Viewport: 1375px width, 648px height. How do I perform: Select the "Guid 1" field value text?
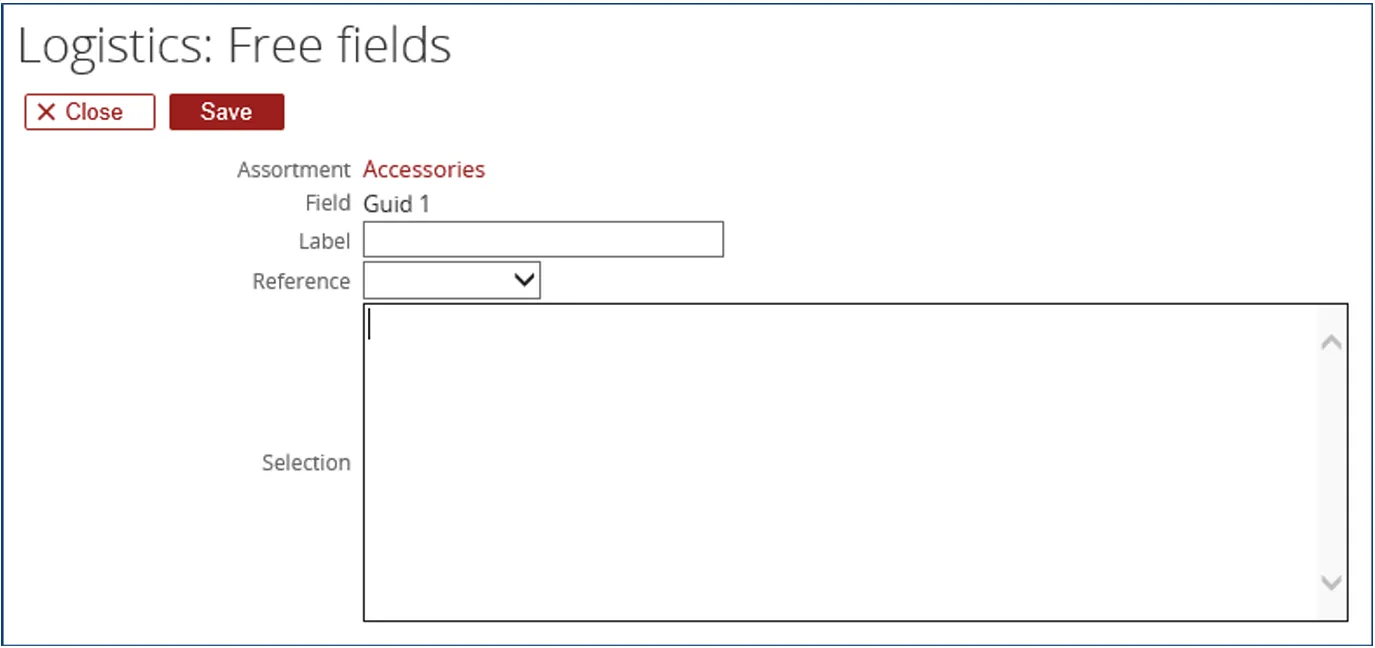click(396, 204)
